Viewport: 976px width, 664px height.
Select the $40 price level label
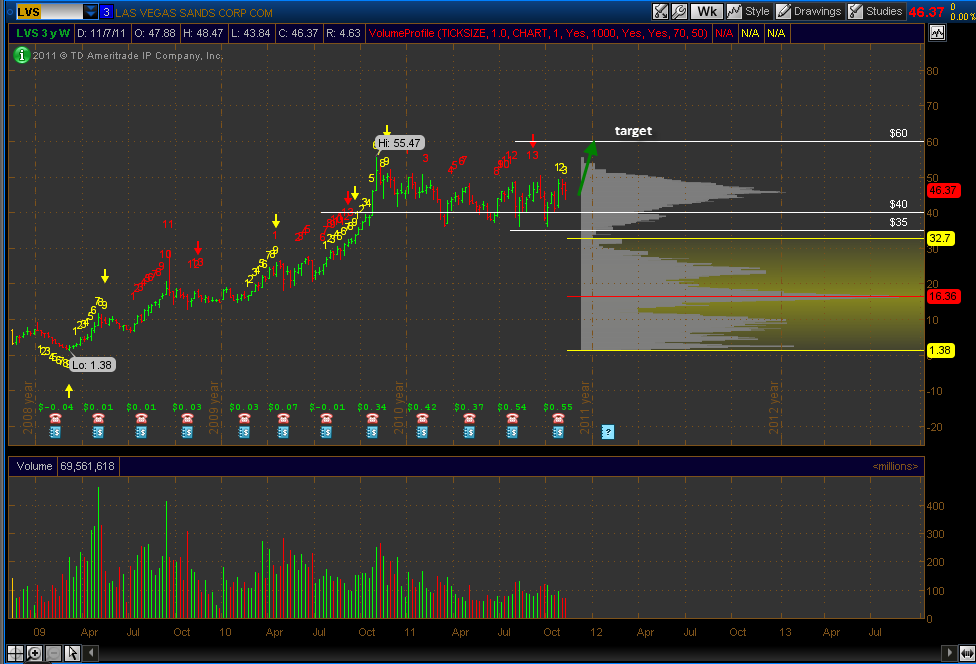pos(898,204)
